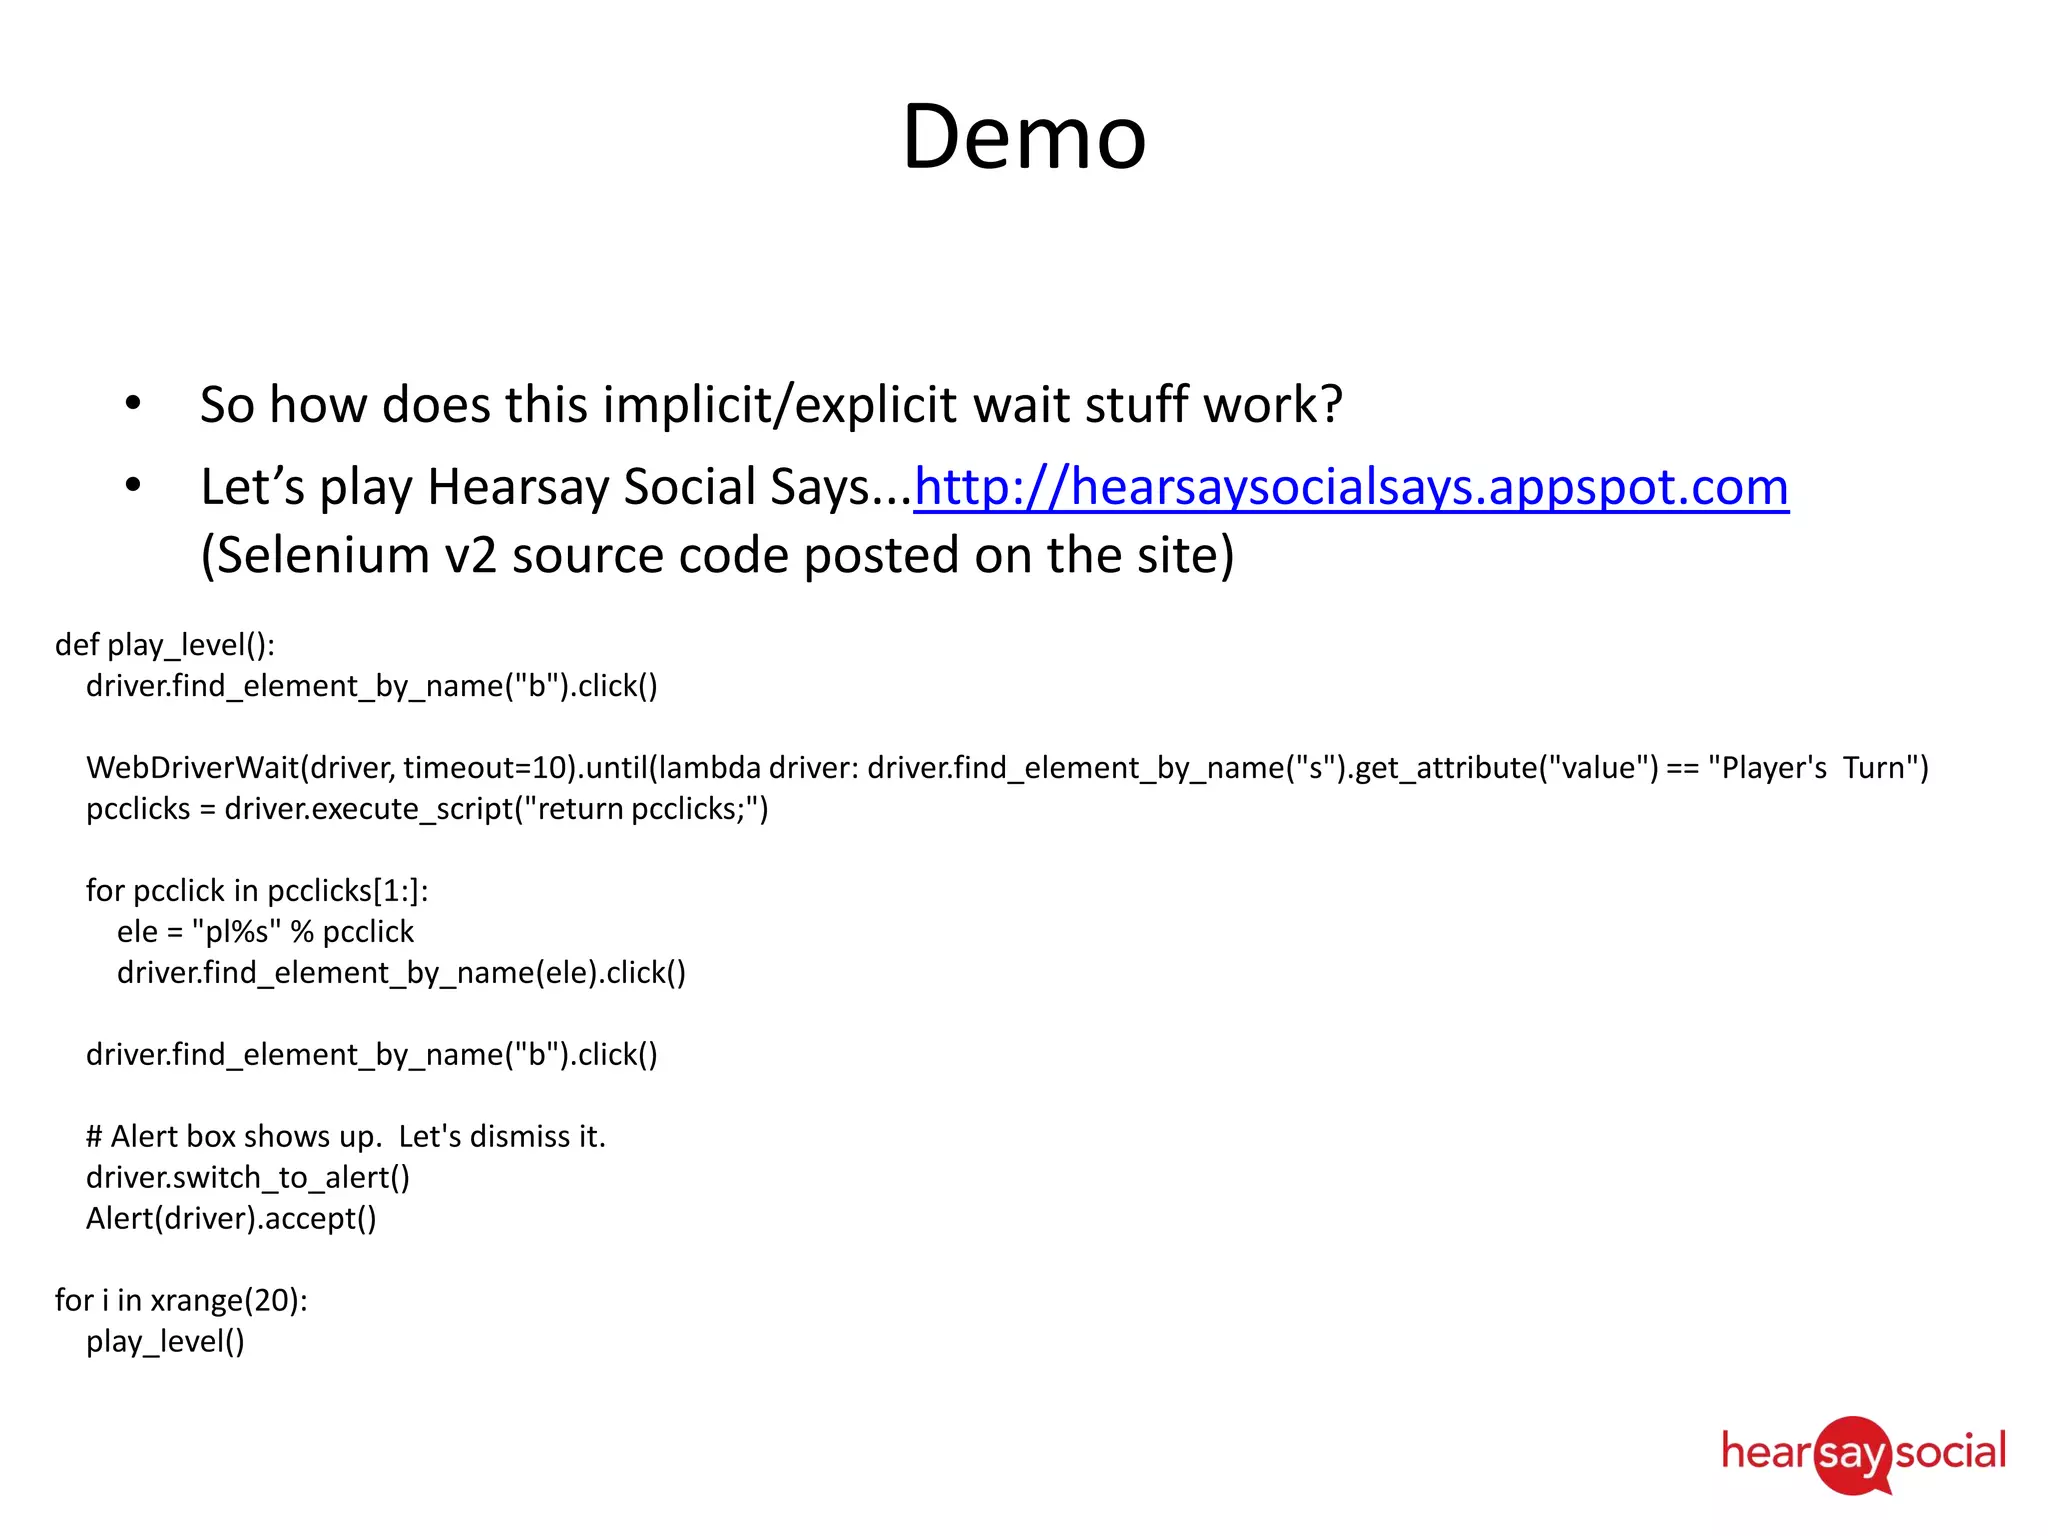Open the hearsaysocialsays.appspot.com link
This screenshot has width=2048, height=1536.
[1350, 488]
